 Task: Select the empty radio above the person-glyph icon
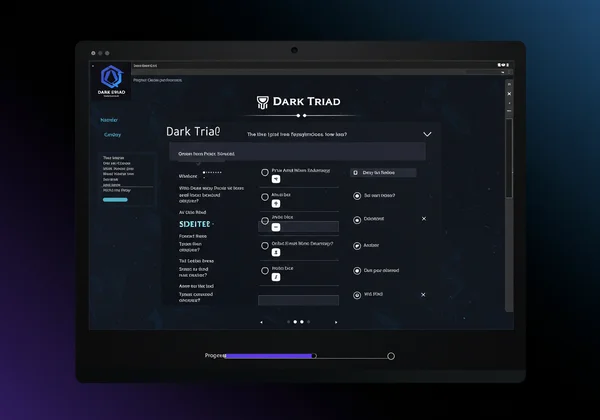[x=265, y=246]
